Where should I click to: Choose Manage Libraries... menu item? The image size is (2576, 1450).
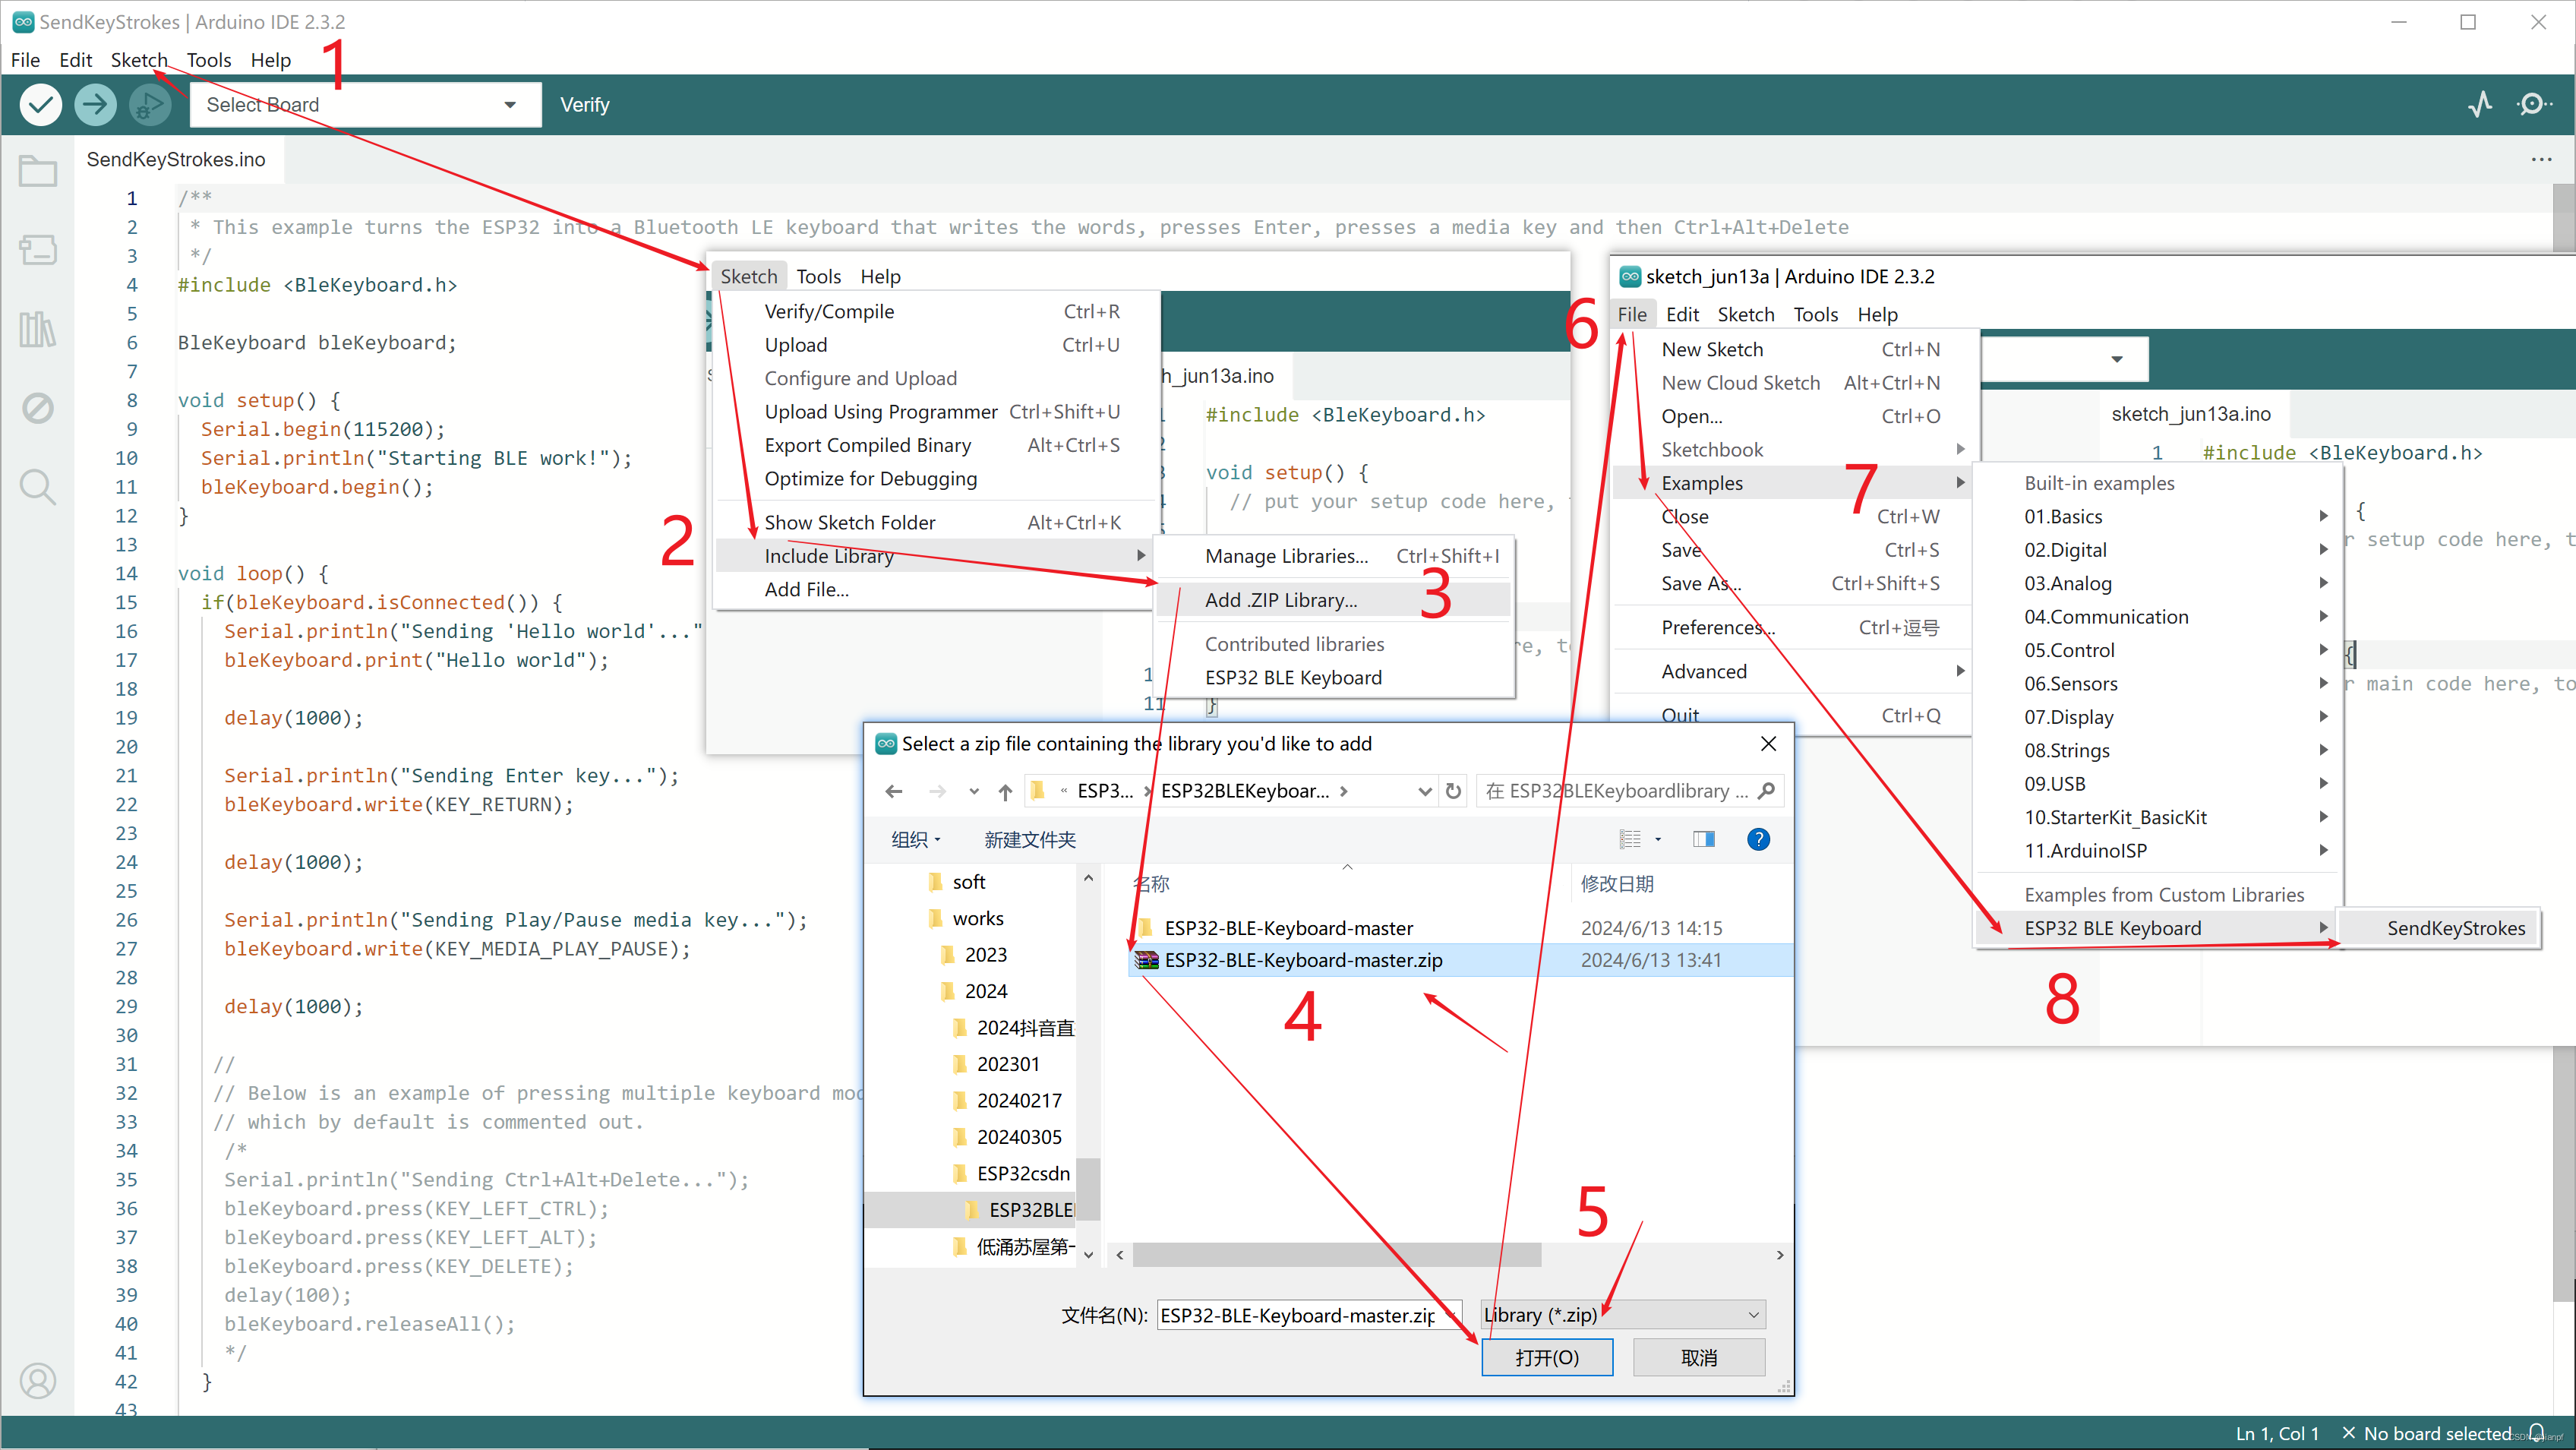point(1333,555)
